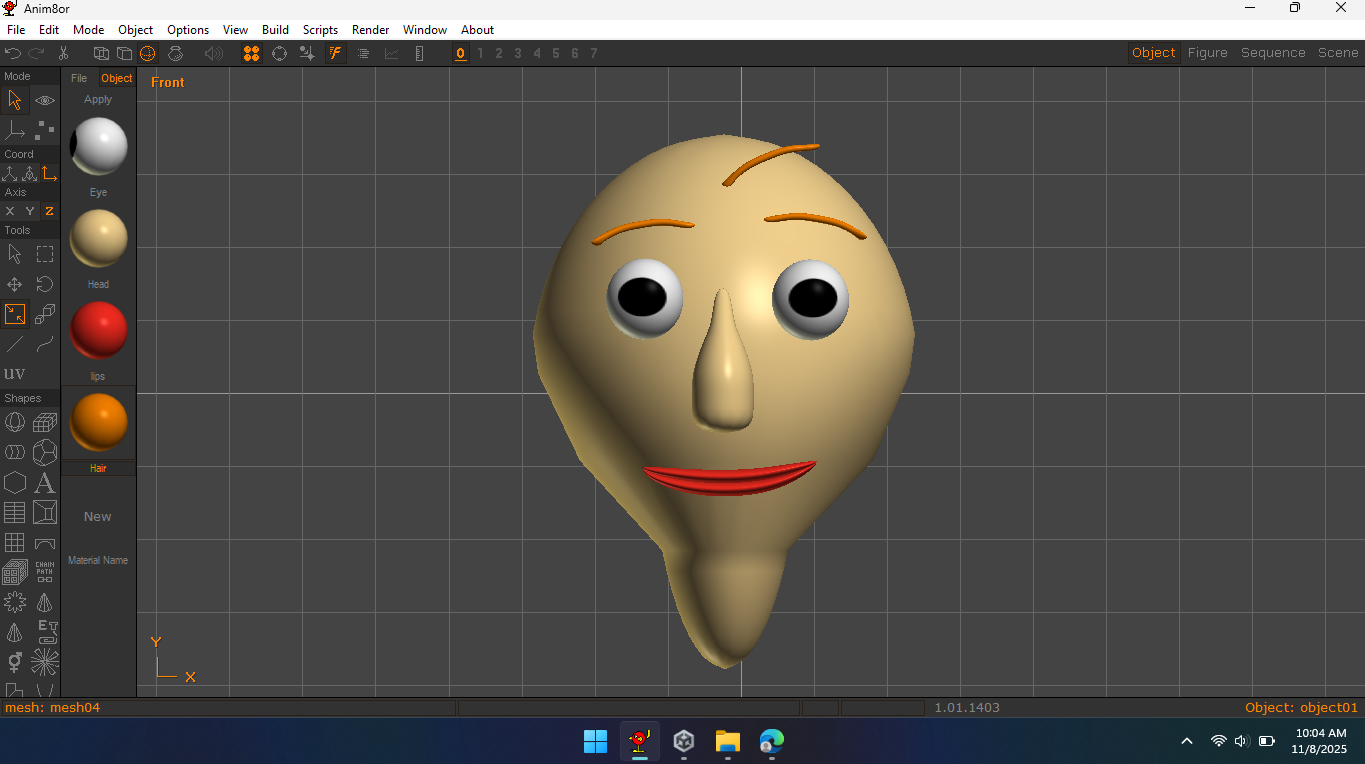The image size is (1365, 764).
Task: Toggle the Y axis lock
Action: (30, 211)
